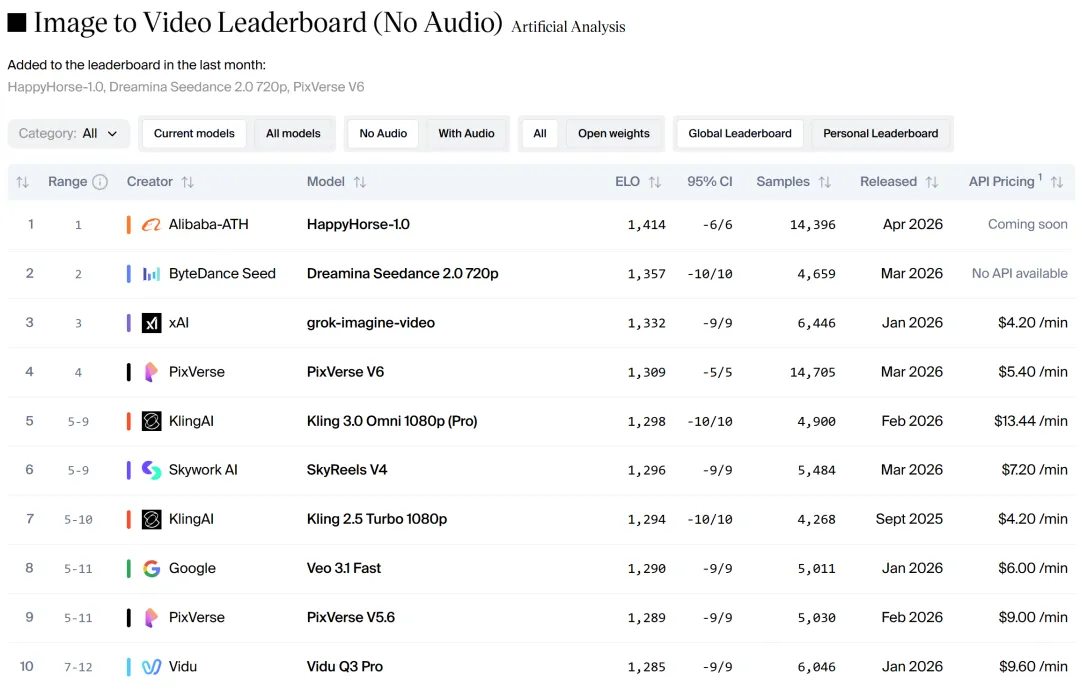Select the All weights filter
The width and height of the screenshot is (1080, 691).
pos(540,134)
